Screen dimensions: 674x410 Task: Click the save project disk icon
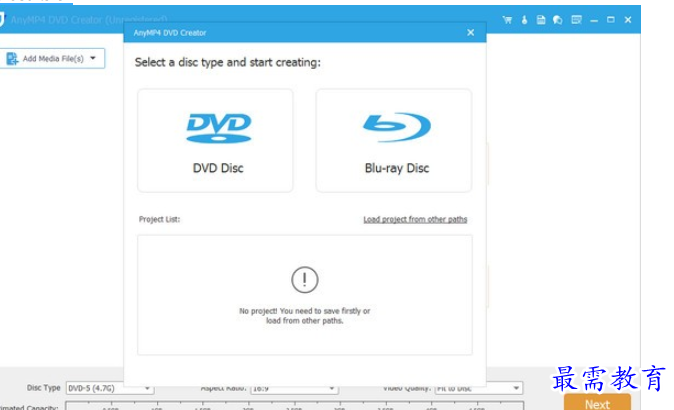coord(541,20)
